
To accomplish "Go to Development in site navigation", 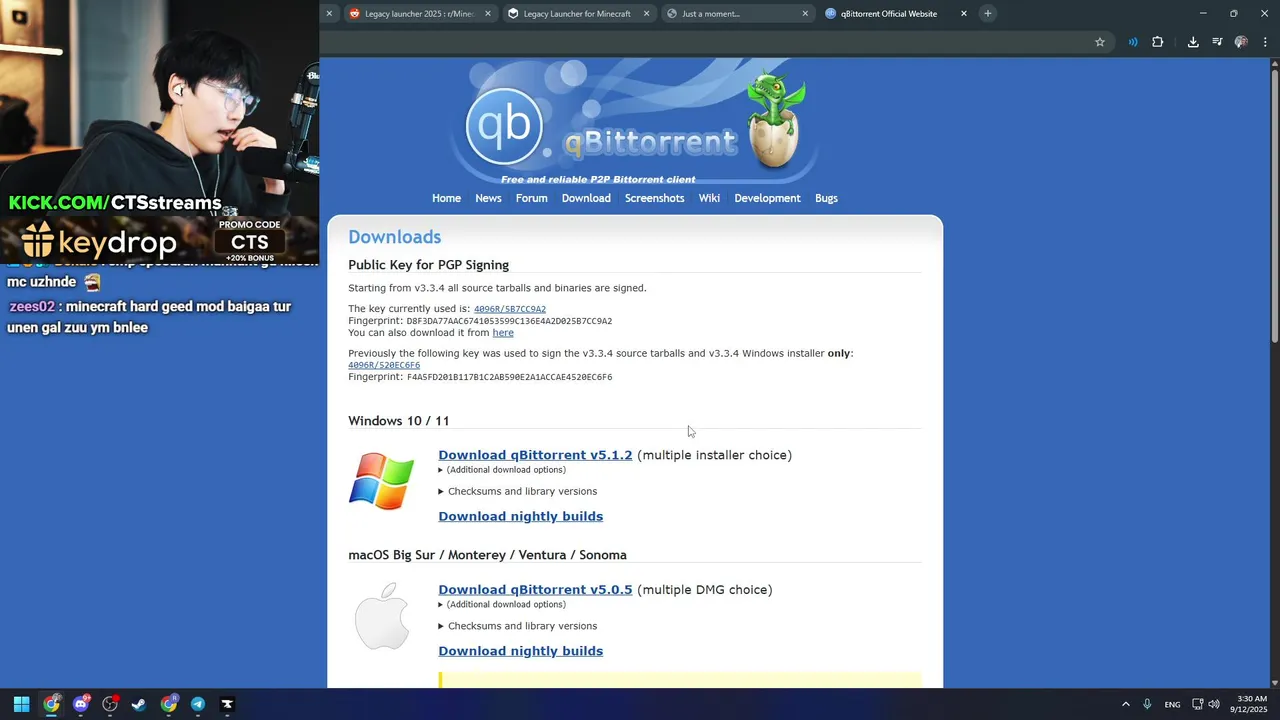I will click(767, 198).
